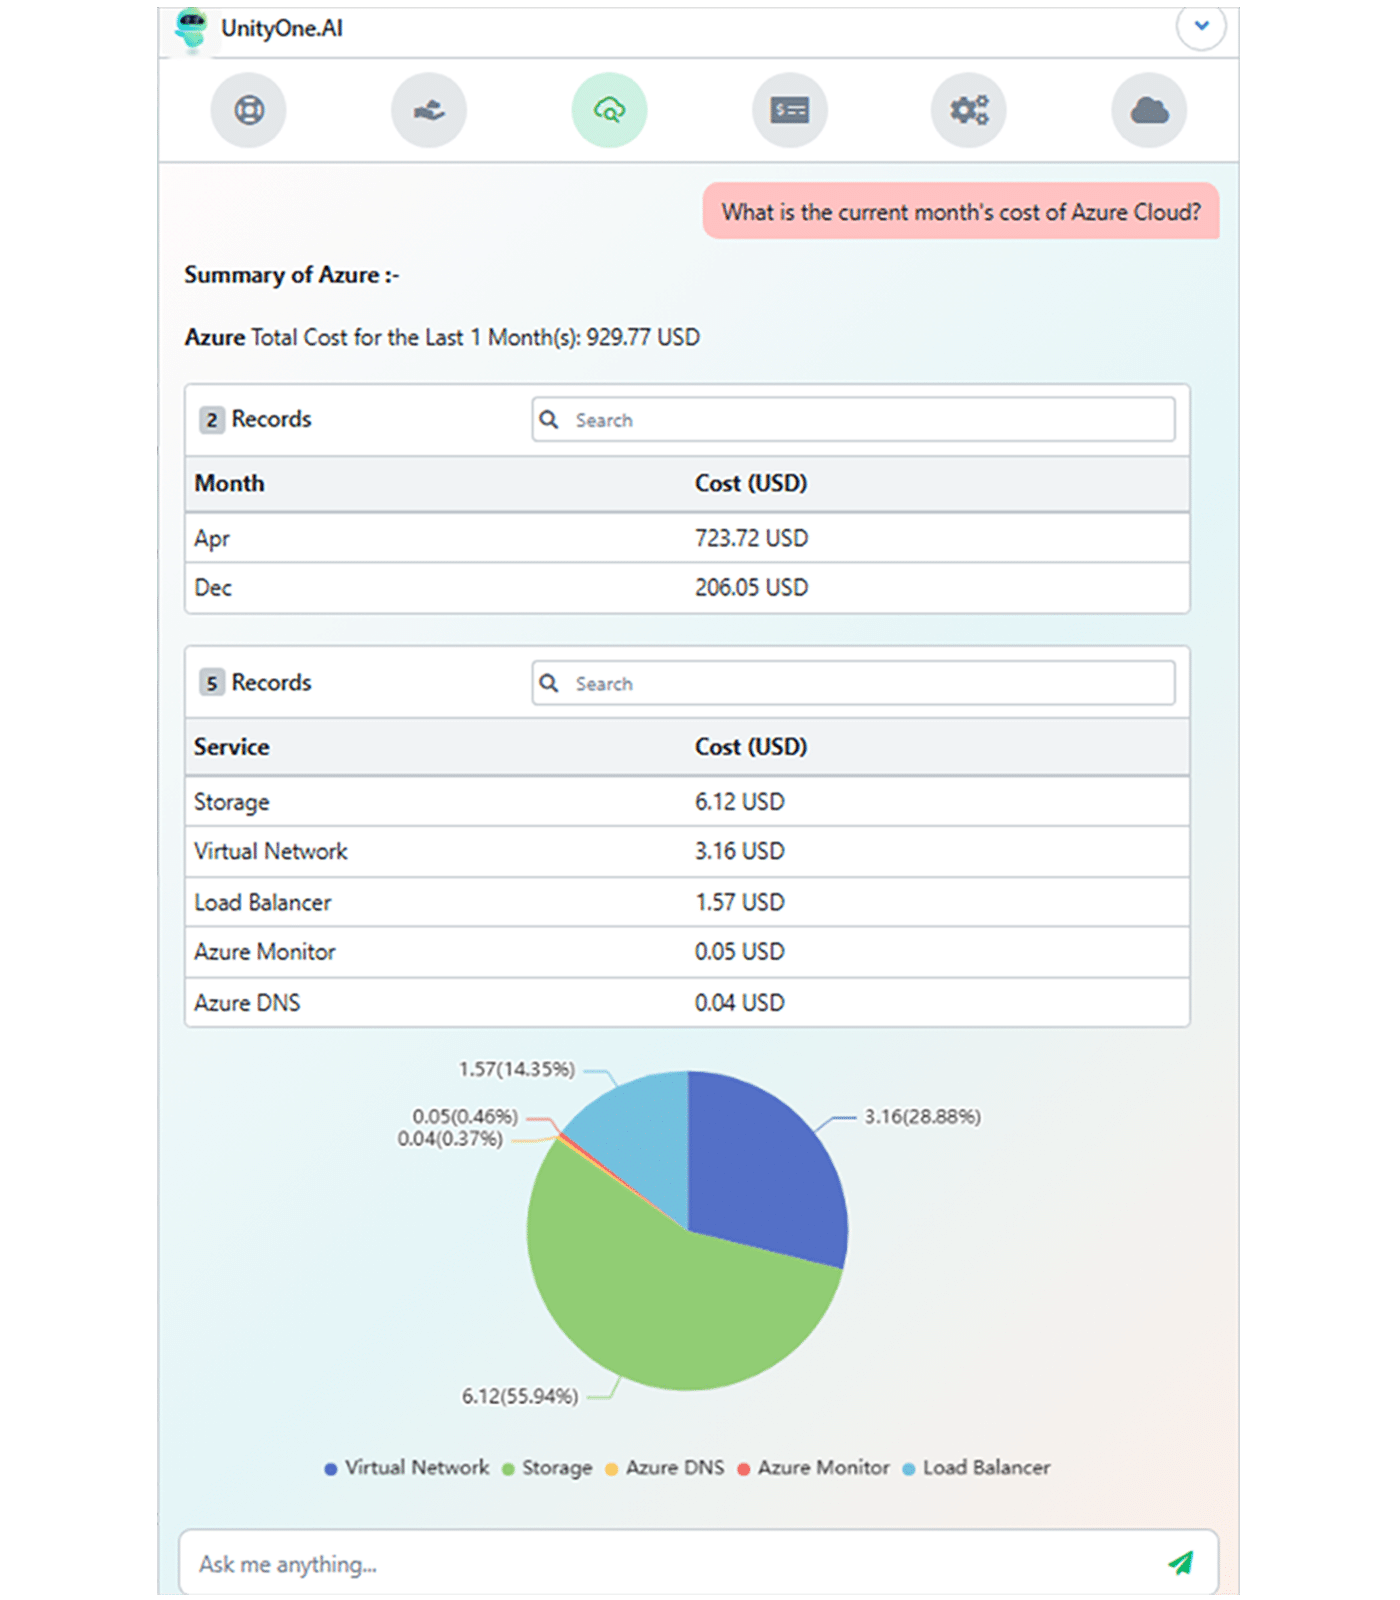Click the Ask me anything input box
Screen dimensions: 1400x1600
pos(670,1564)
